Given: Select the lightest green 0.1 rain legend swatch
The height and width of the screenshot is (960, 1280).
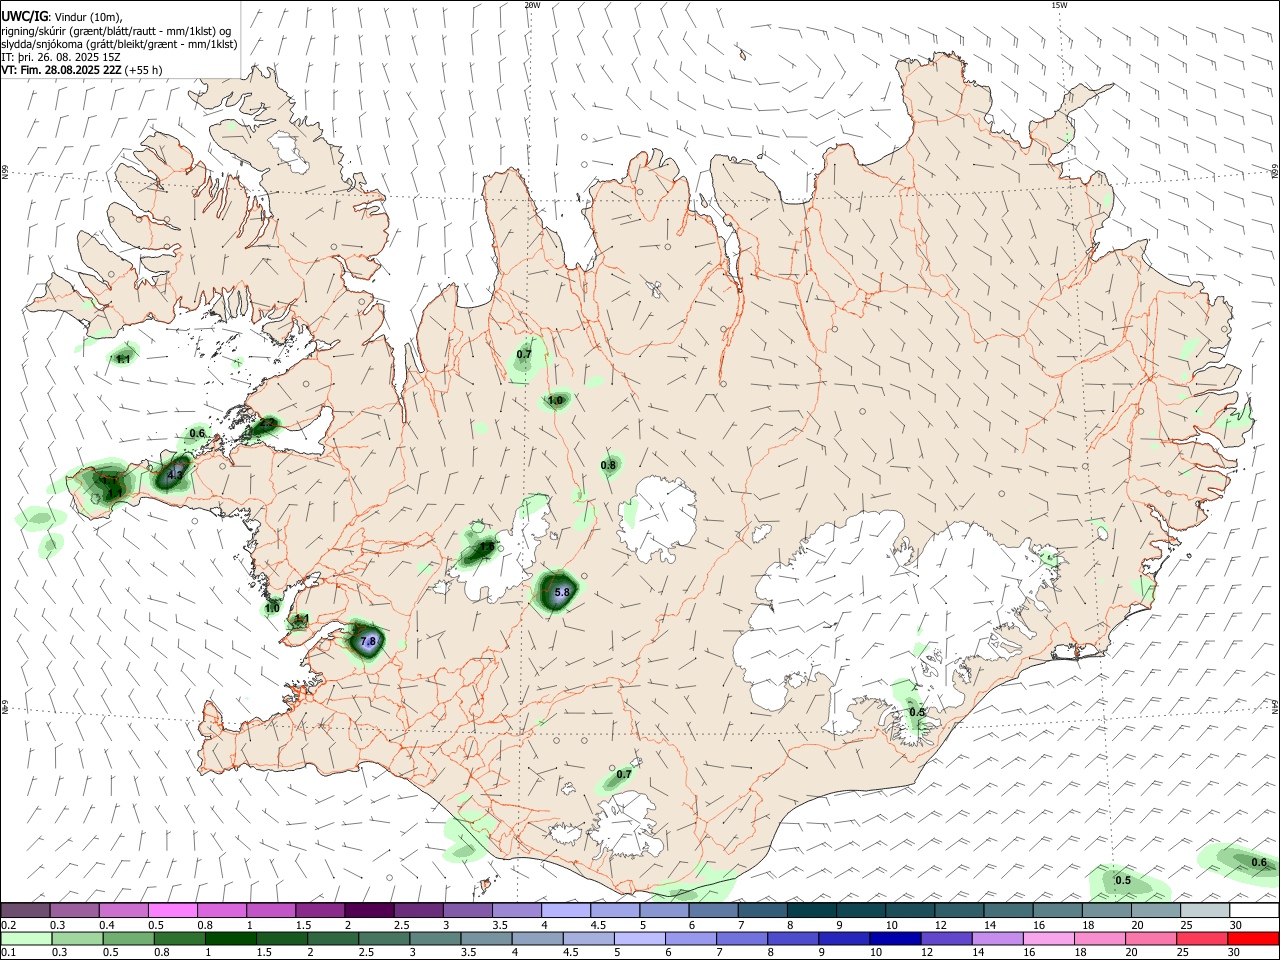Looking at the screenshot, I should 25,939.
